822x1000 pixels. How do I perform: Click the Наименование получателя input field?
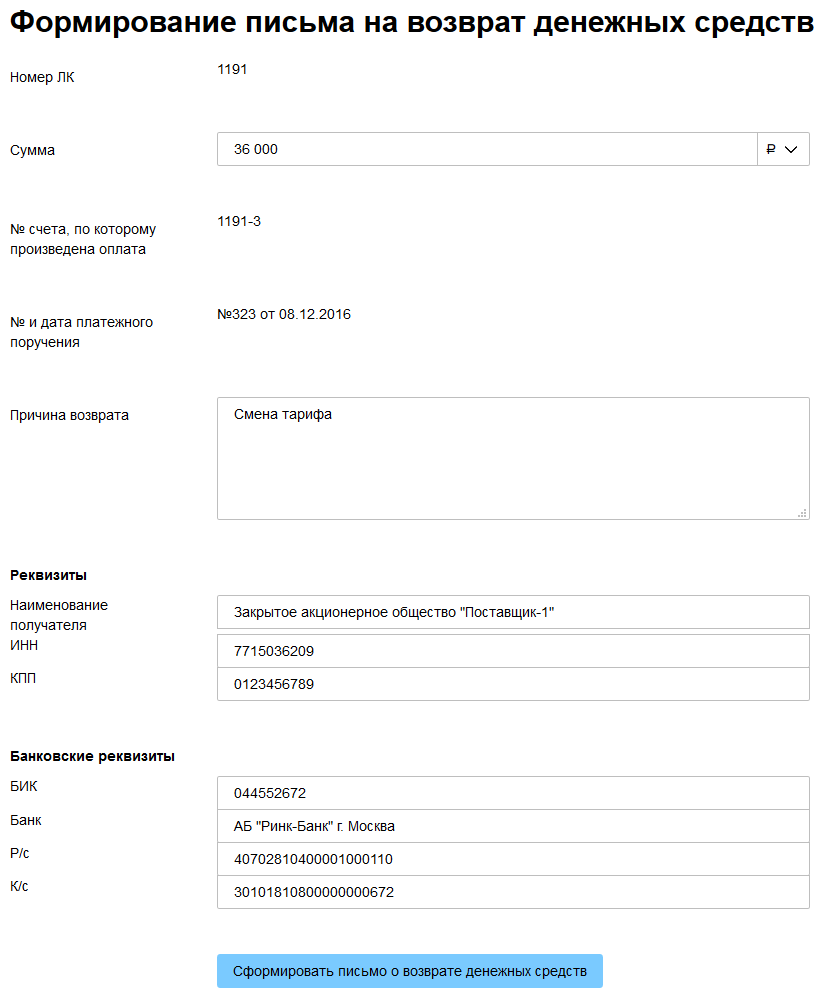[x=512, y=612]
